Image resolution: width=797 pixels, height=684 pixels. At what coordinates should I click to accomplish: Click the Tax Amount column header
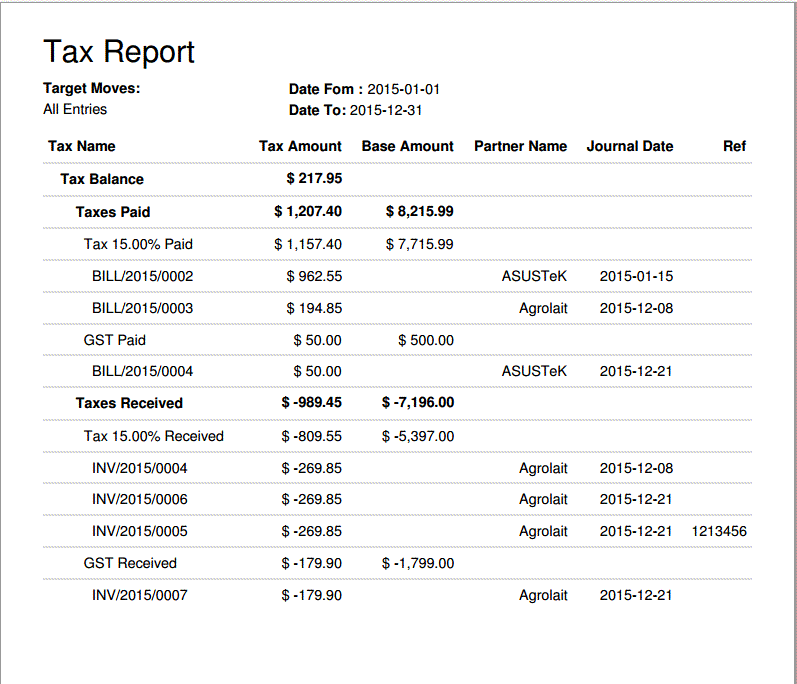300,146
